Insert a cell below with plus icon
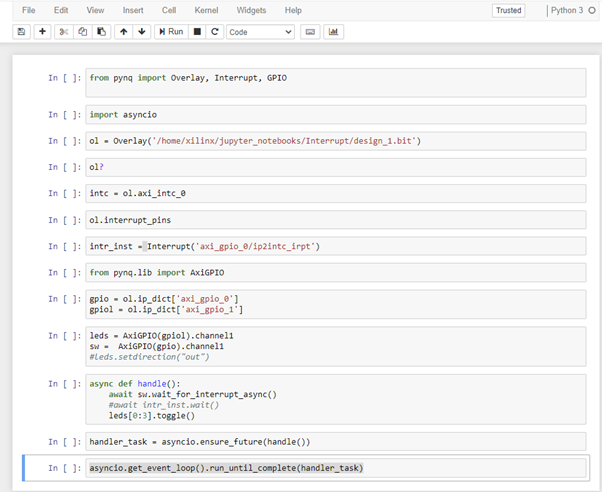The image size is (602, 492). point(42,32)
